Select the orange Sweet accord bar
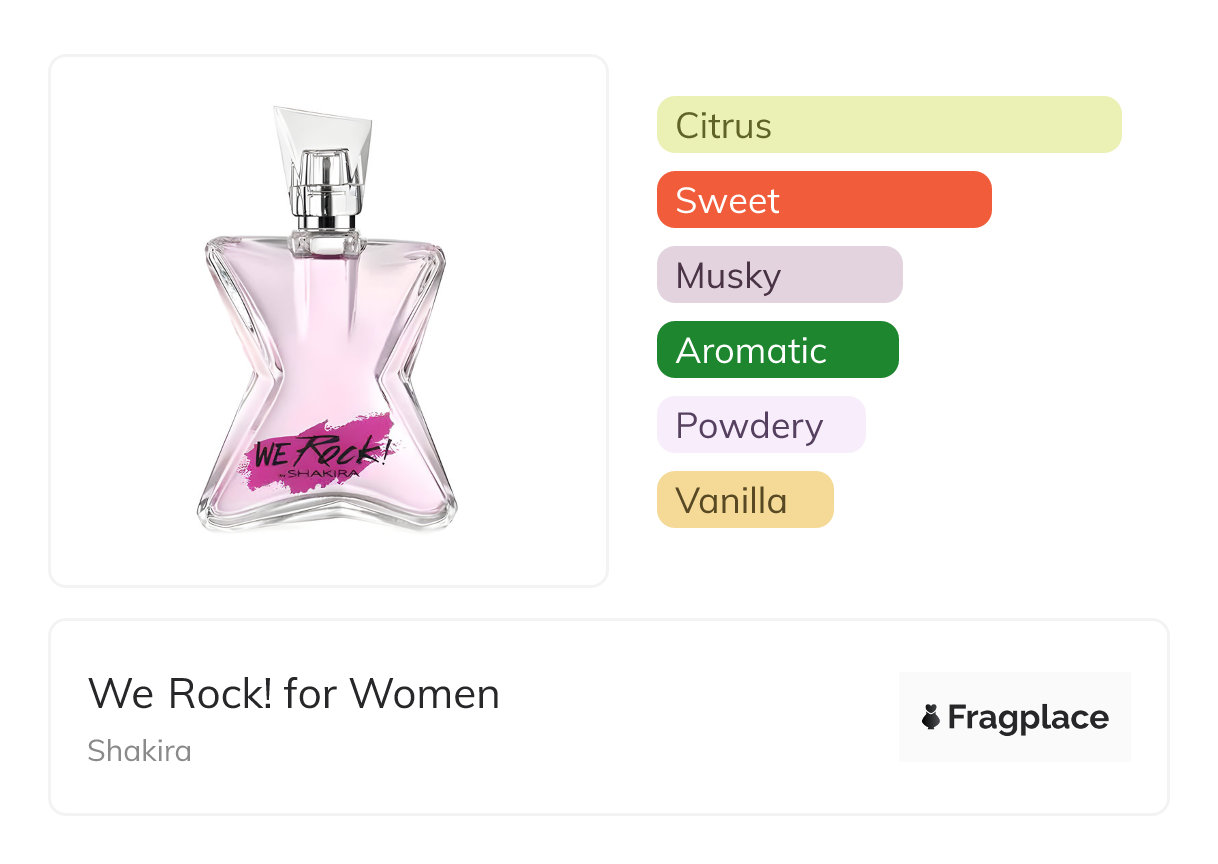 point(824,200)
